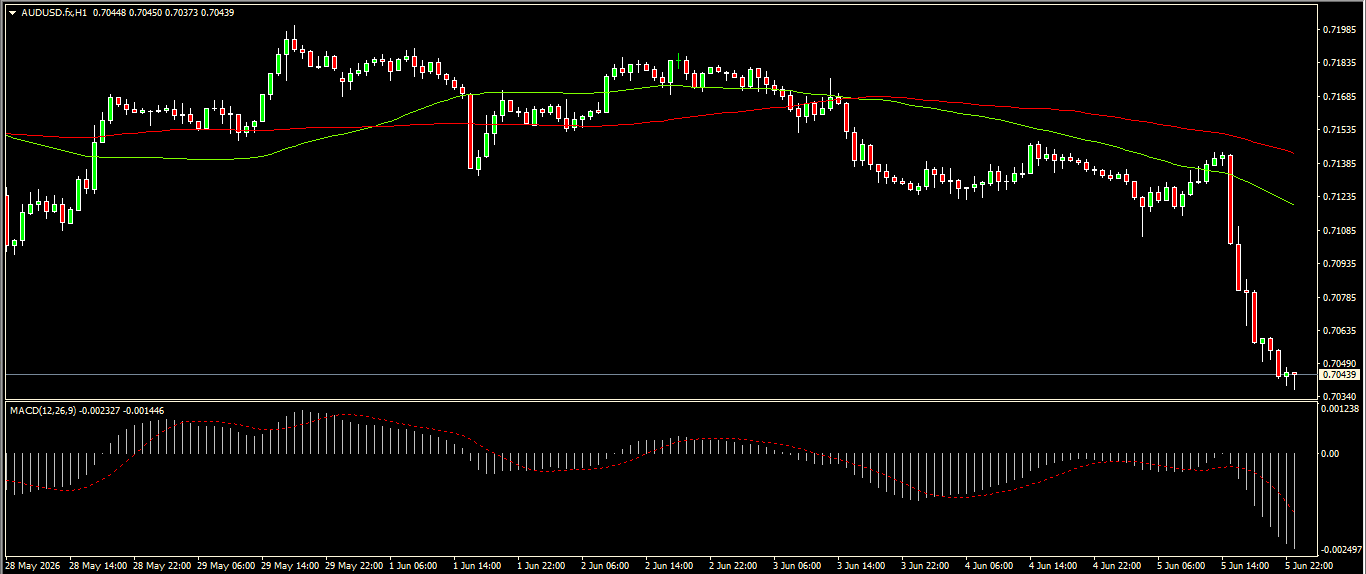
Task: Click the 4 Jun 06:00 time label
Action: [990, 566]
